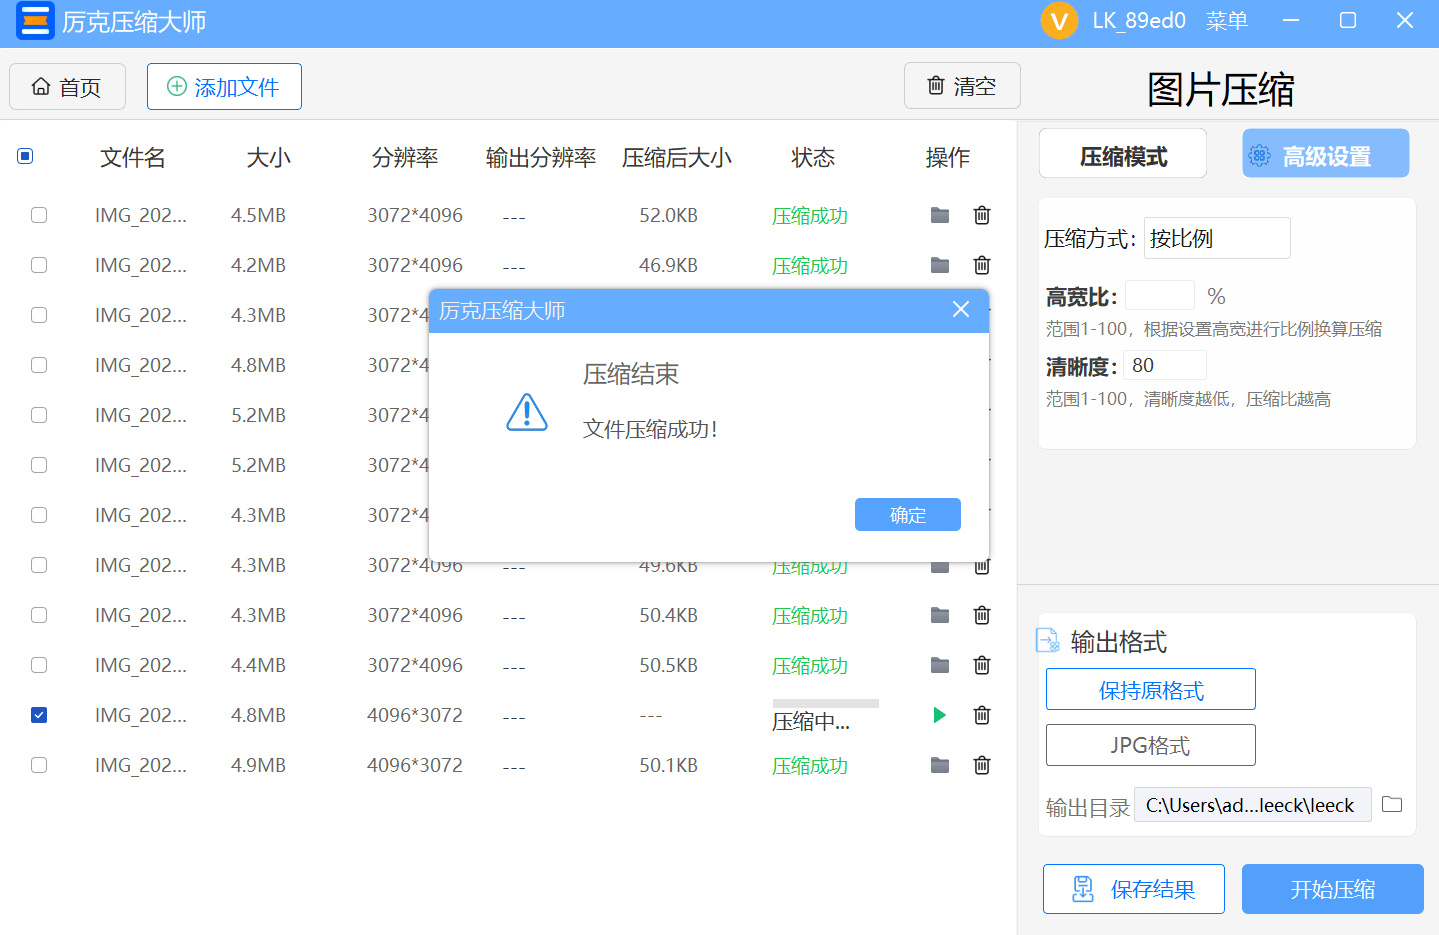Check the box for the 4.8MB 3072 file

[x=39, y=365]
